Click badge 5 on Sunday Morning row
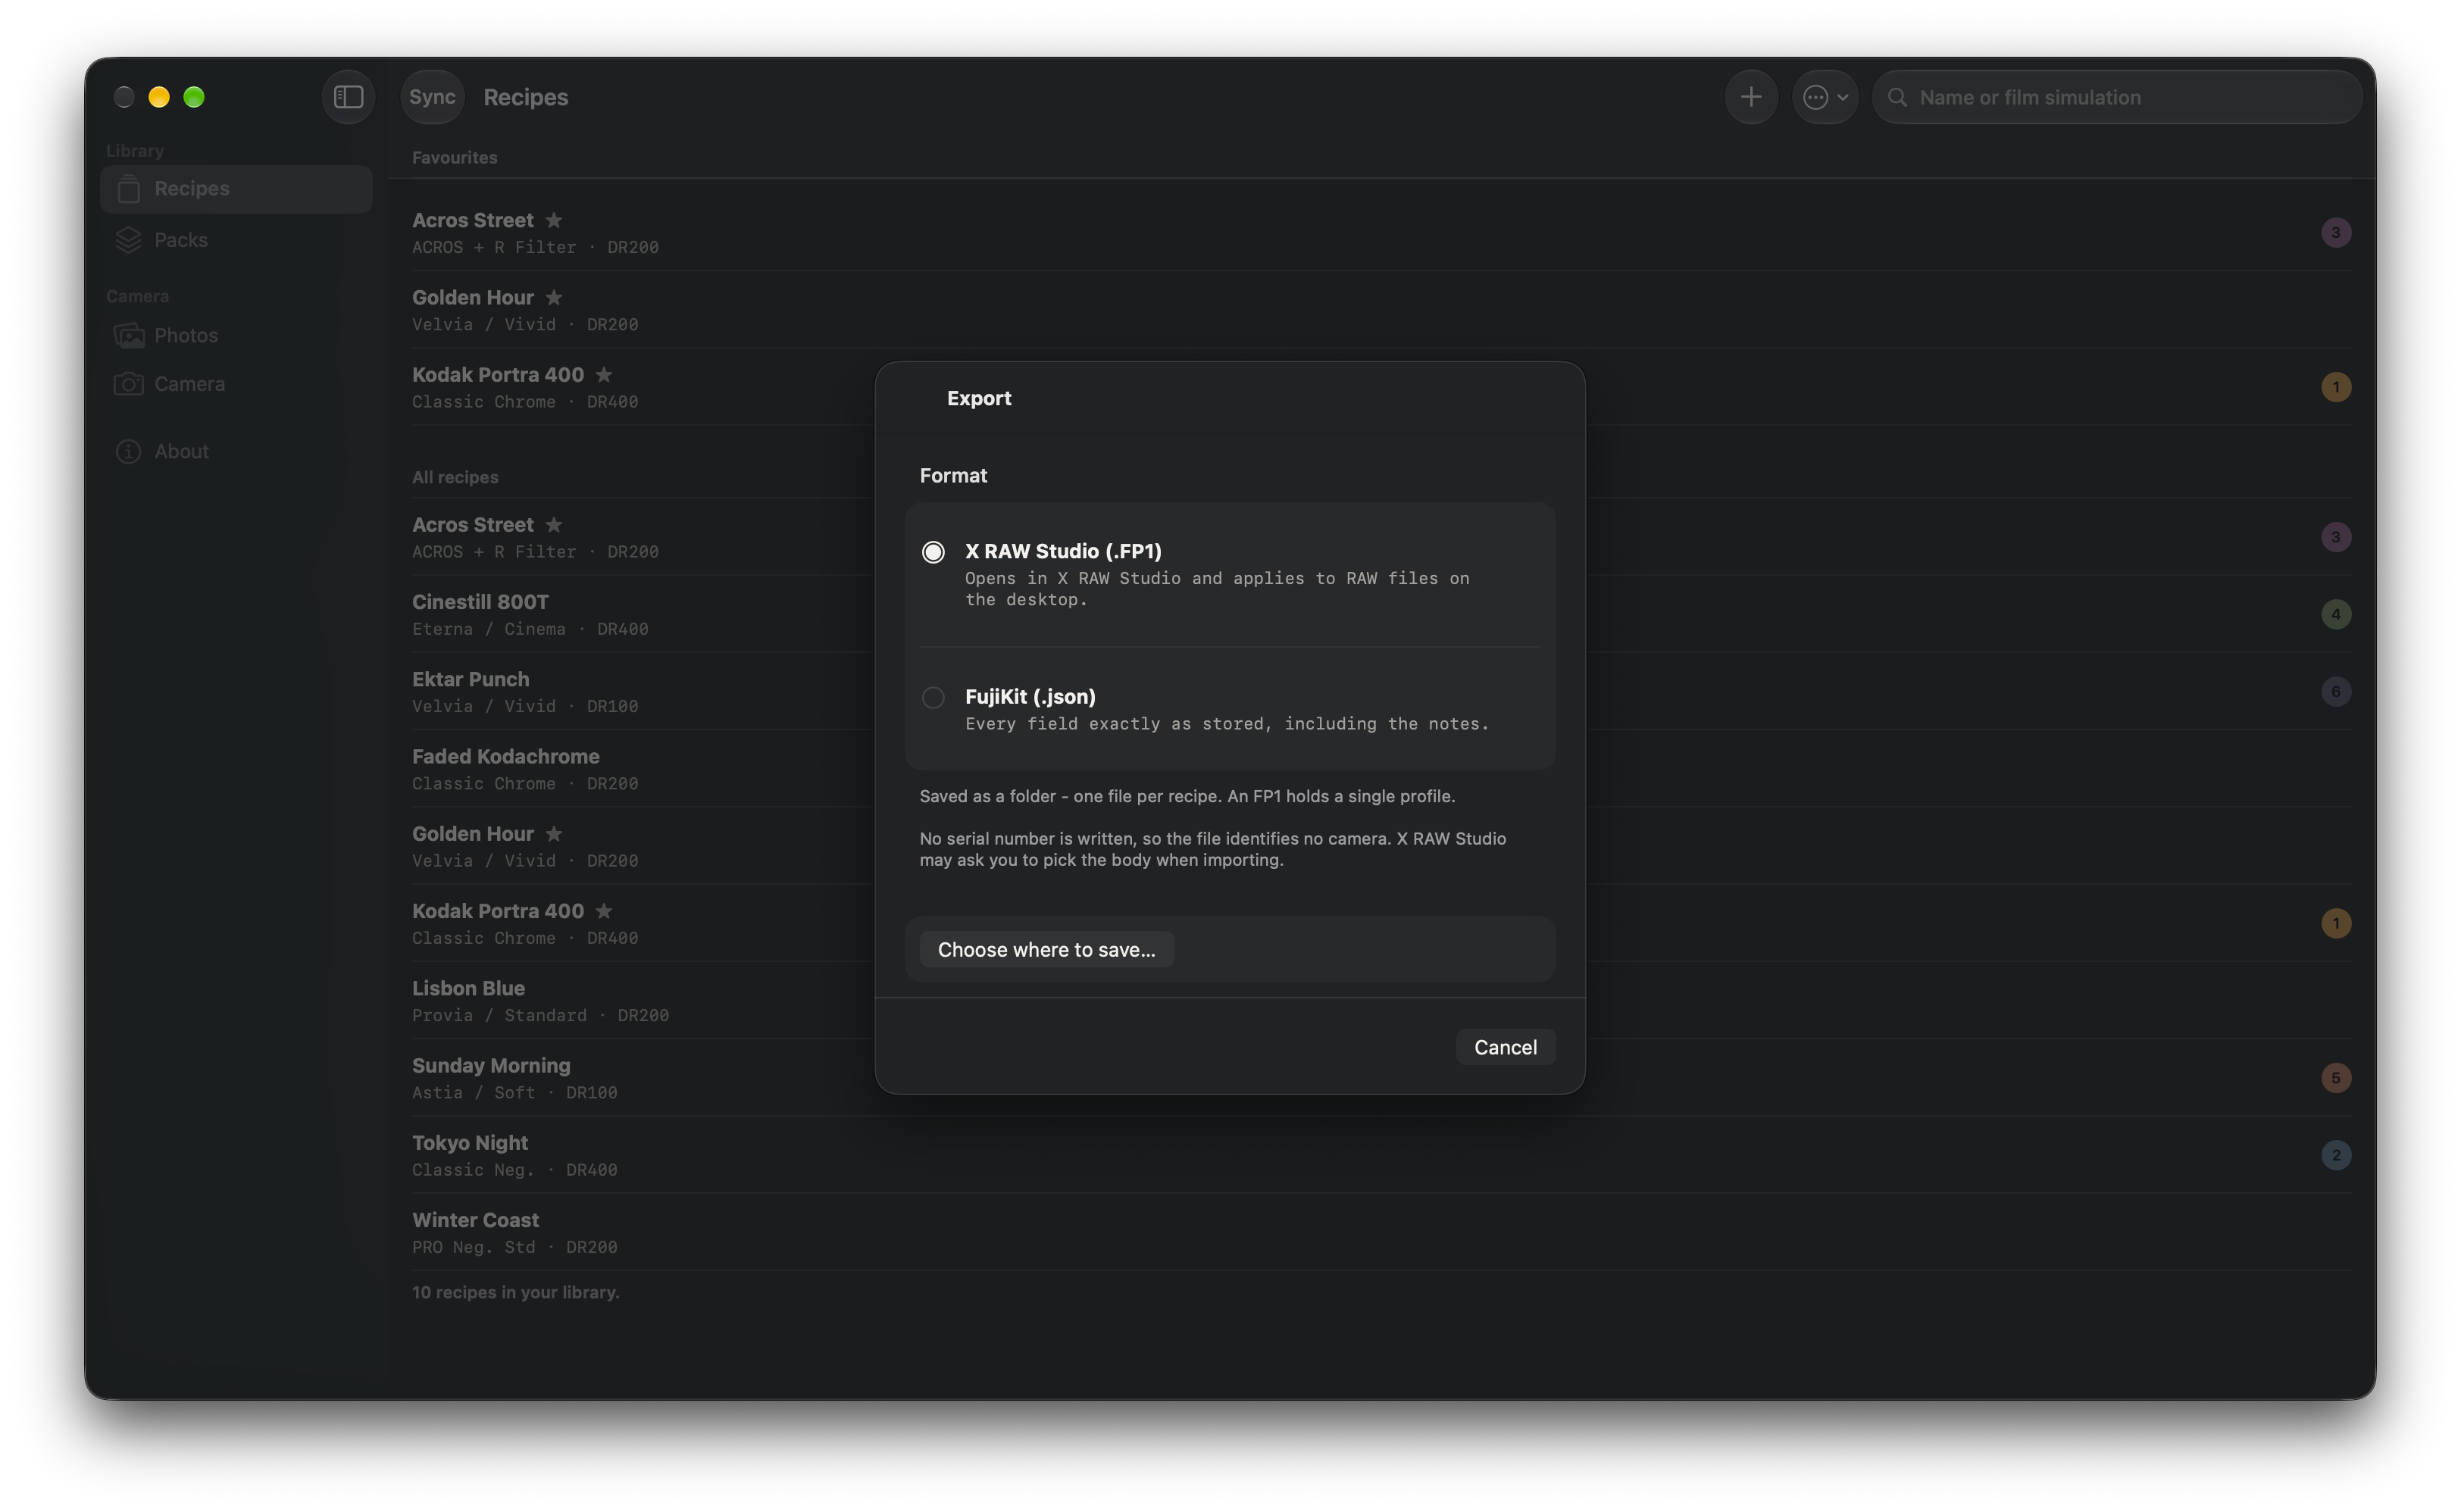2461x1512 pixels. 2335,1078
